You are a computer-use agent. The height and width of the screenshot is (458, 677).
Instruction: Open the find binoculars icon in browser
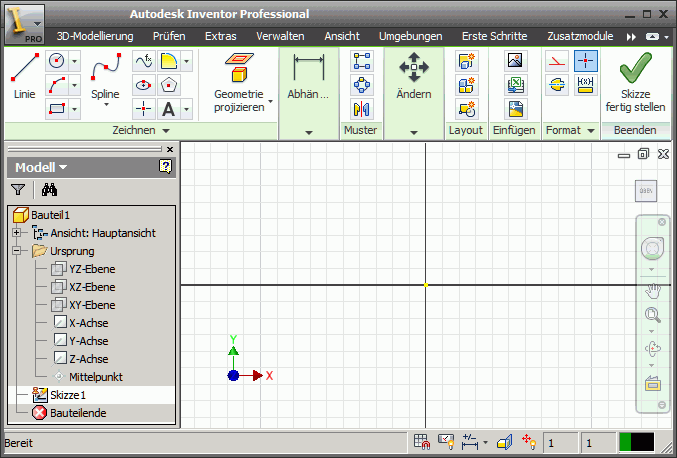click(x=47, y=189)
